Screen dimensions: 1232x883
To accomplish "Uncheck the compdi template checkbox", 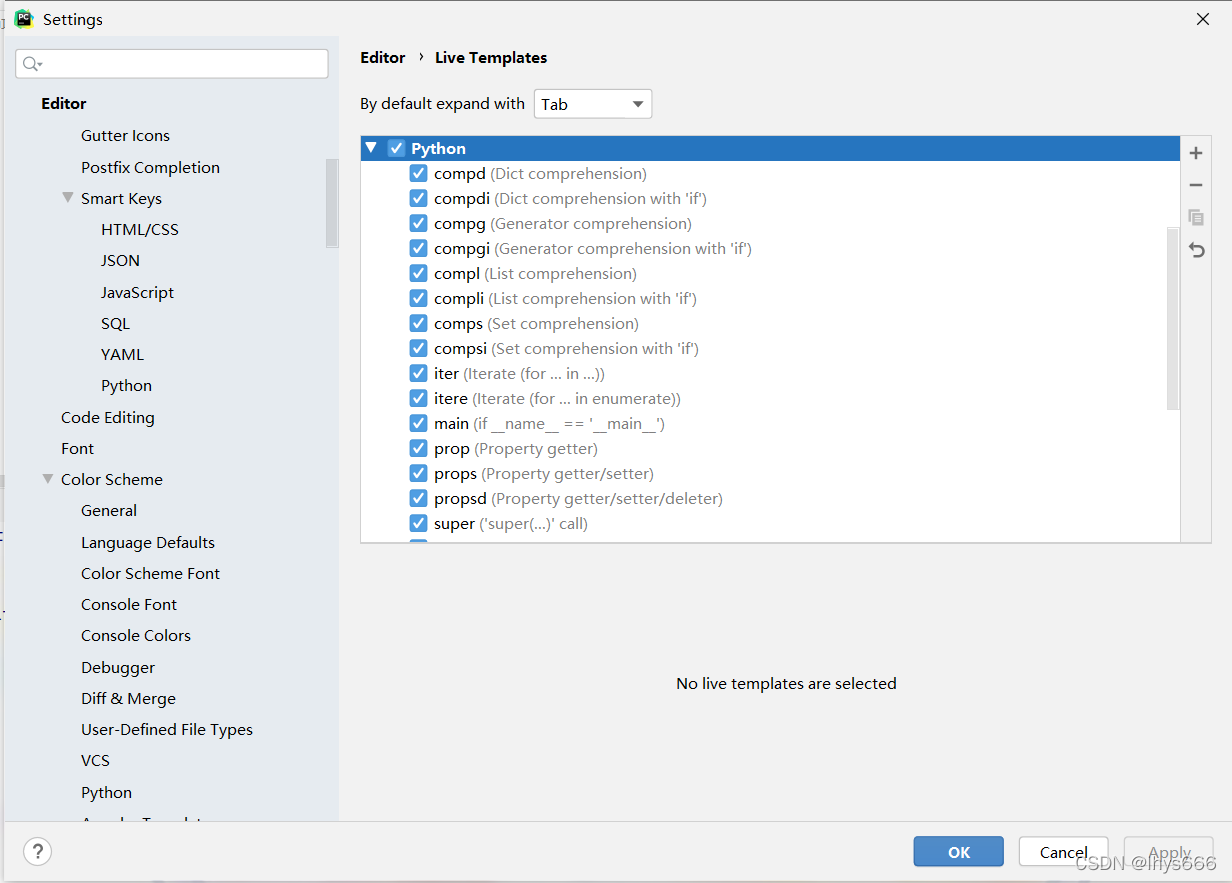I will click(x=419, y=198).
